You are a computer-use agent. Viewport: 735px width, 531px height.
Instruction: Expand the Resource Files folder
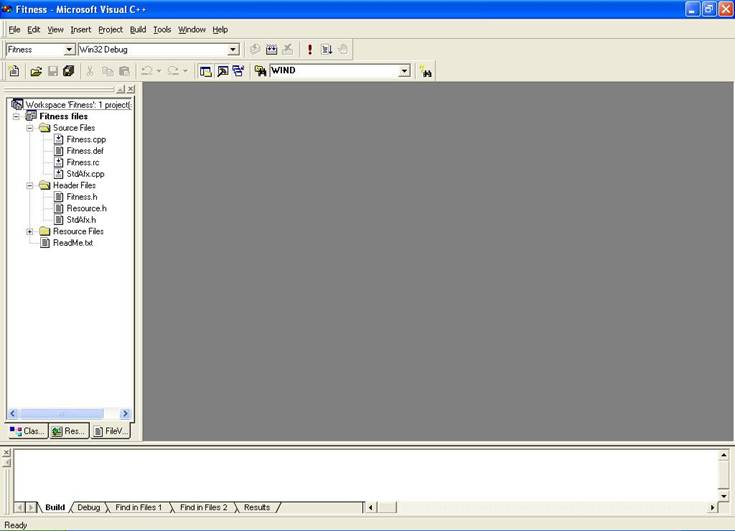[x=30, y=231]
